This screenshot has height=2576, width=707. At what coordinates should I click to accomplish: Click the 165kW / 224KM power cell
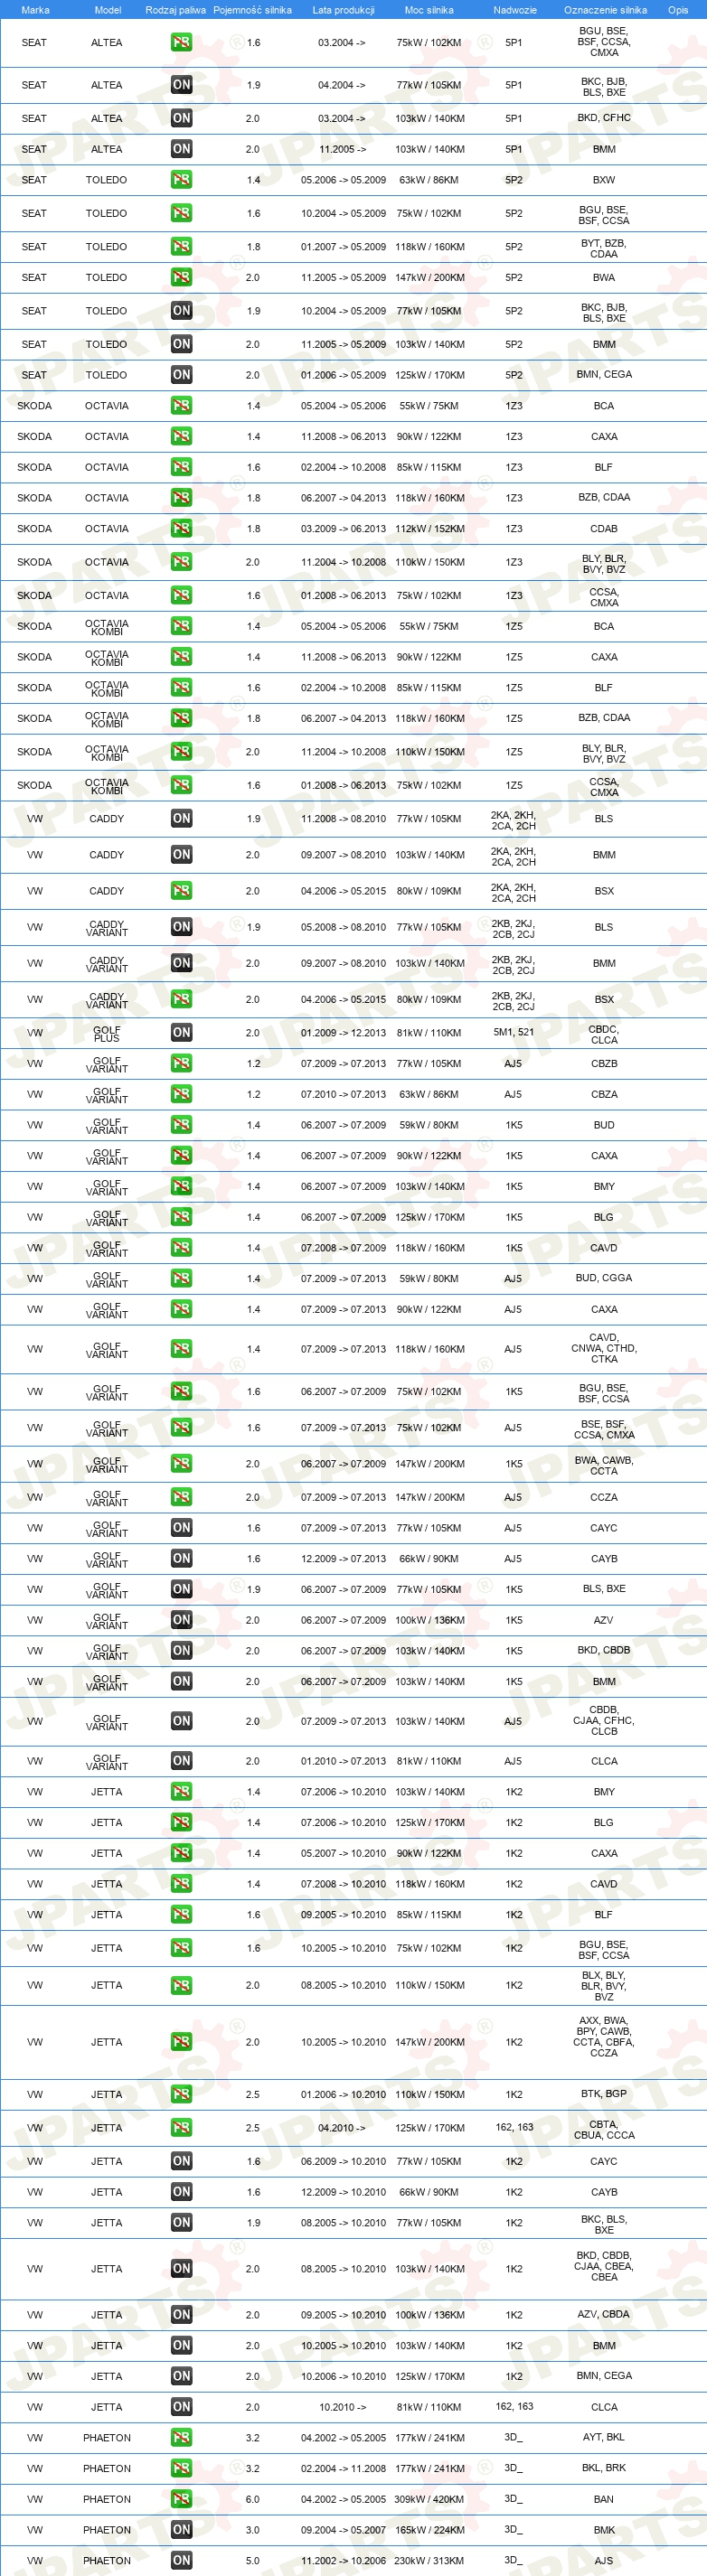click(x=429, y=2530)
